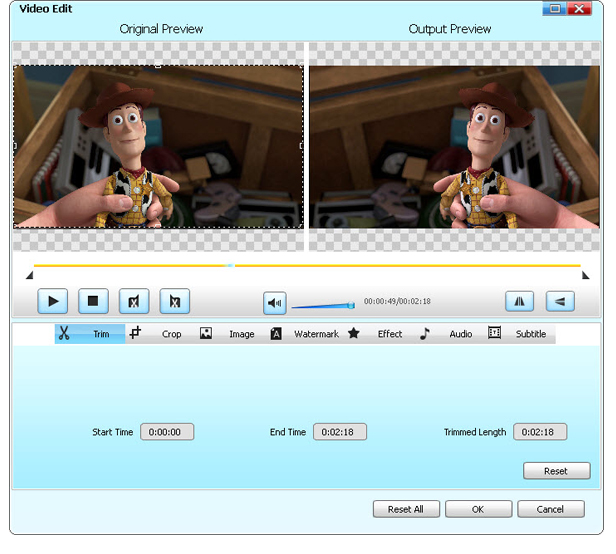Click the Subtitle film icon
The image size is (616, 554).
pyautogui.click(x=494, y=333)
